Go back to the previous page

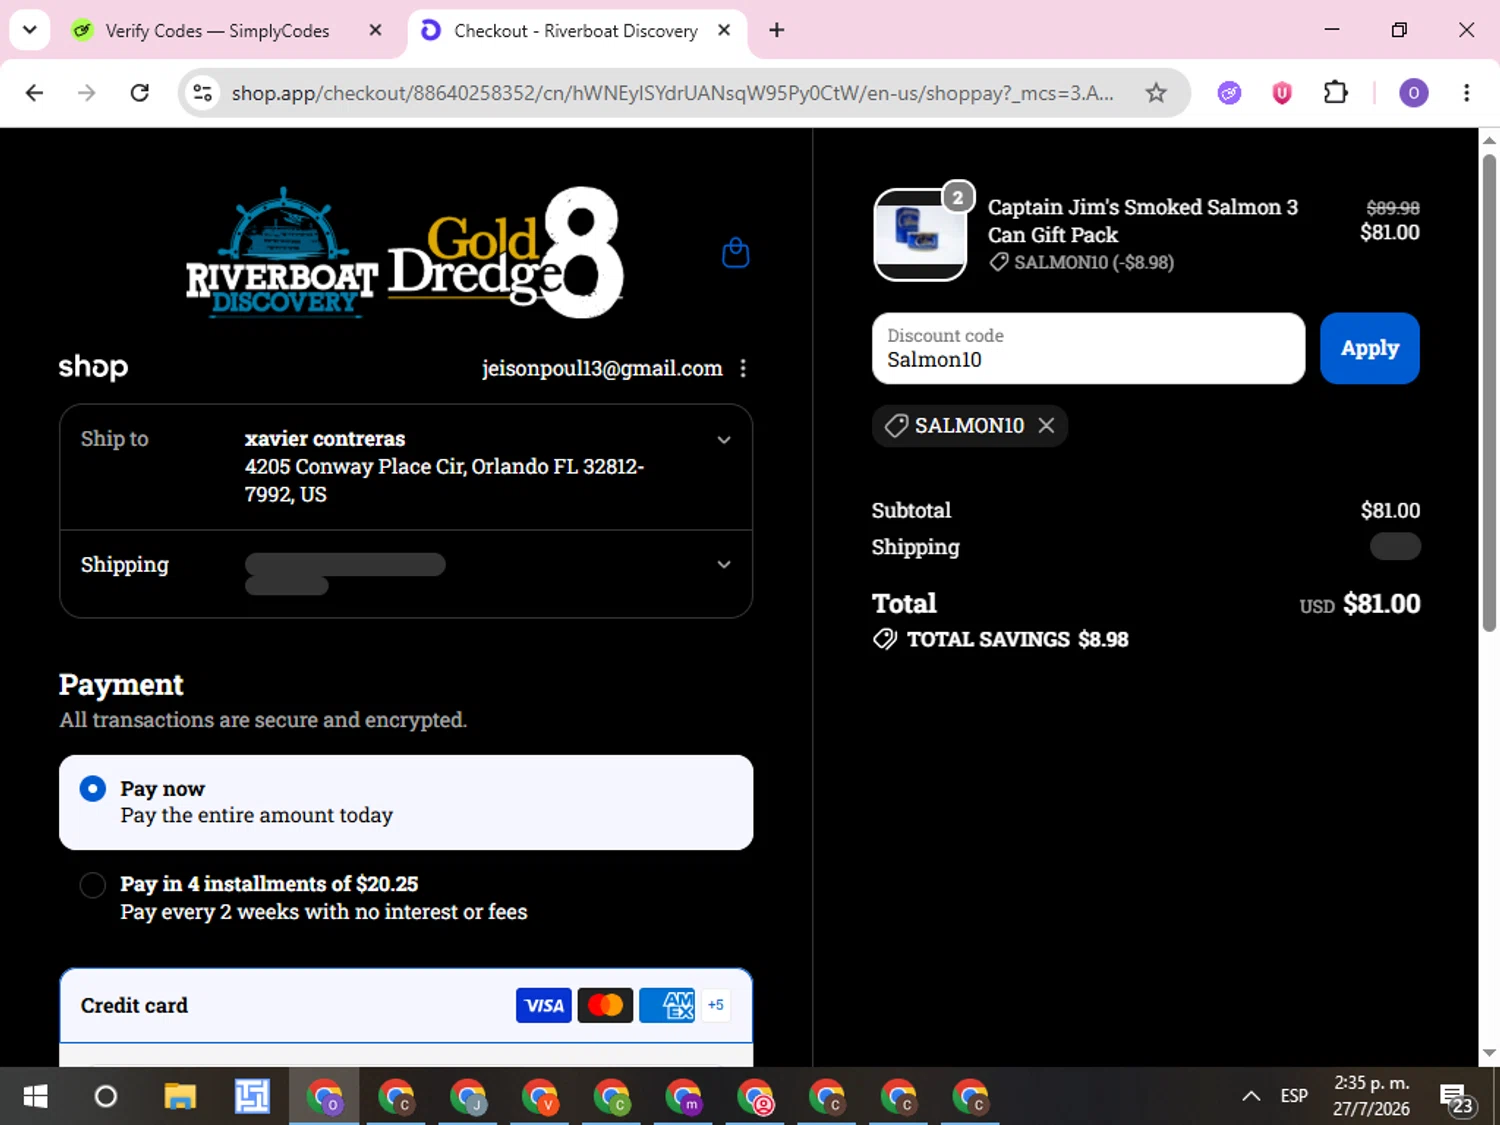(x=35, y=93)
